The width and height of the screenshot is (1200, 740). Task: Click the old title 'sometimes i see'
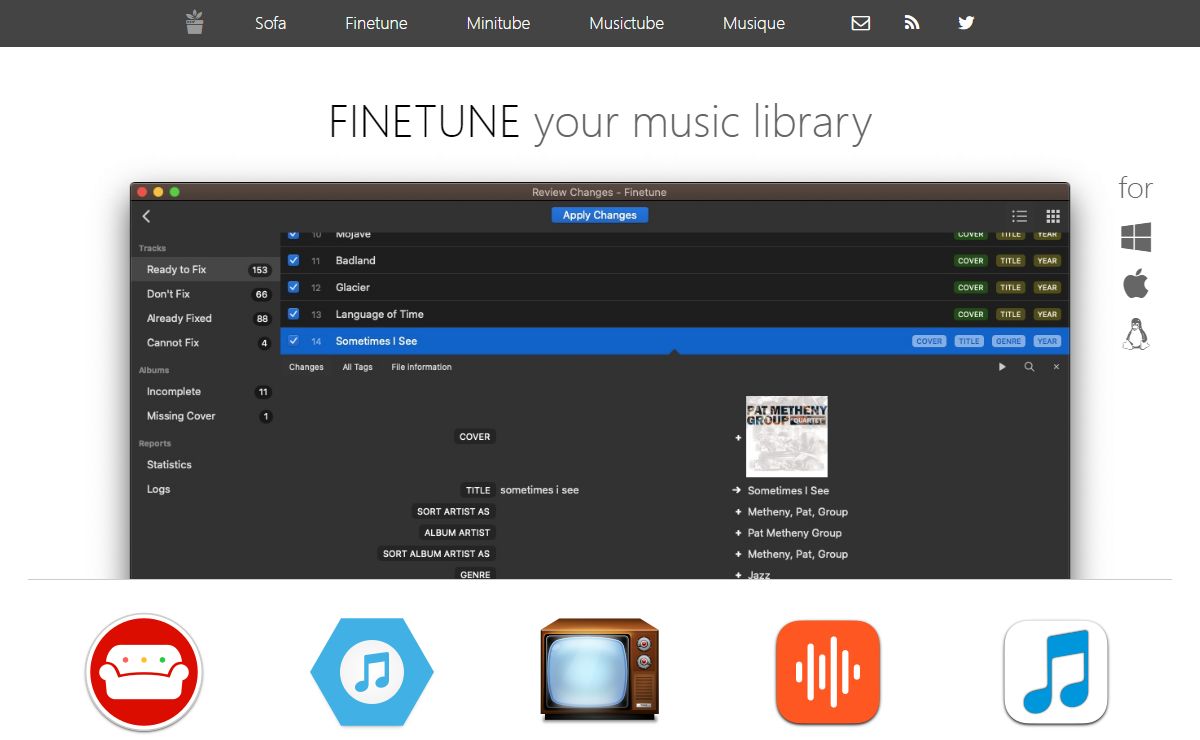(x=539, y=490)
